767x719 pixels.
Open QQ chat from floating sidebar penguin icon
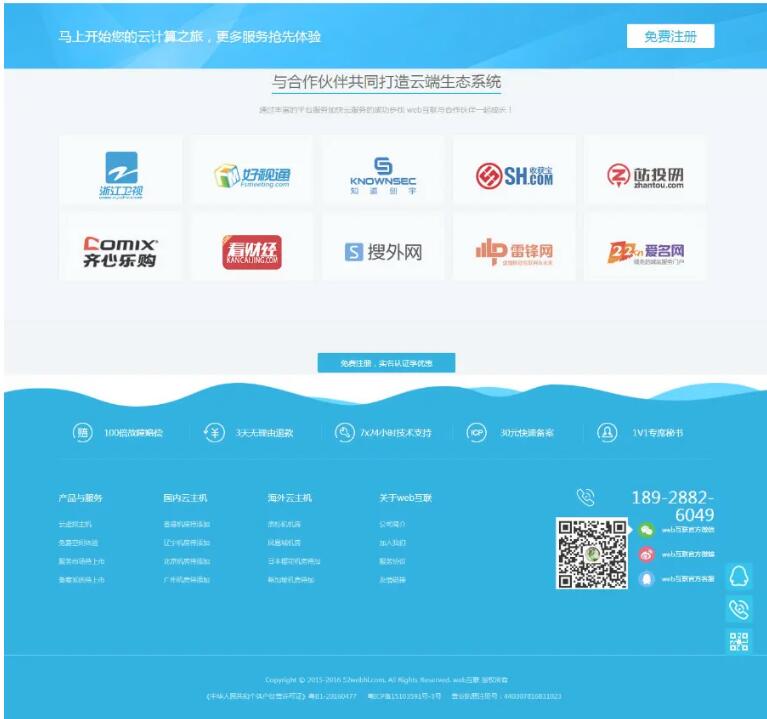pos(739,576)
